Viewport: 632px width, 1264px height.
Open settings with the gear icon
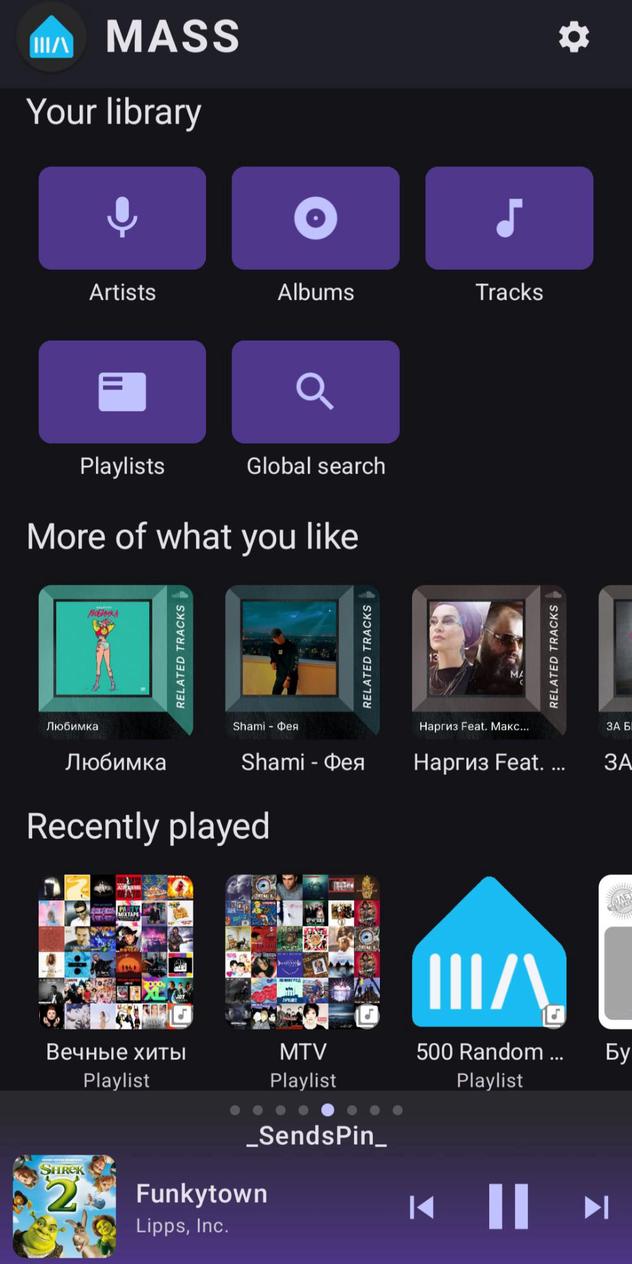(x=573, y=37)
